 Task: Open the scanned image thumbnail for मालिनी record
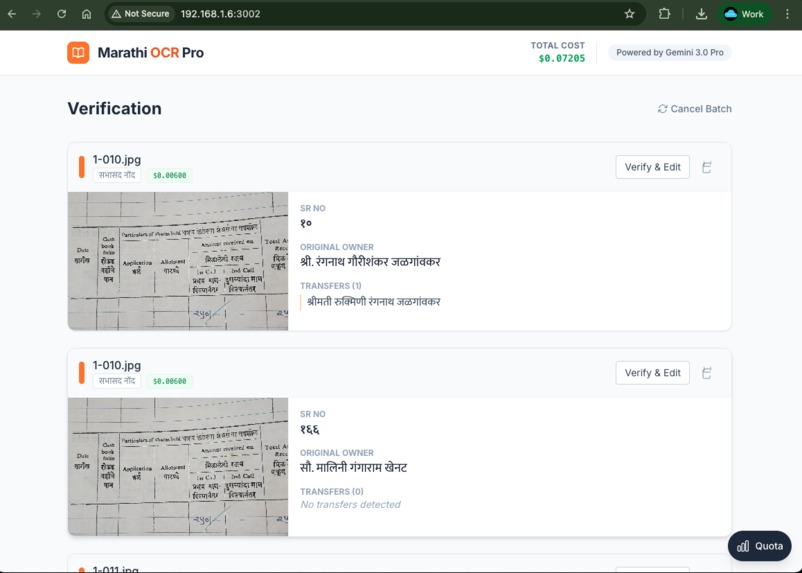[x=178, y=467]
